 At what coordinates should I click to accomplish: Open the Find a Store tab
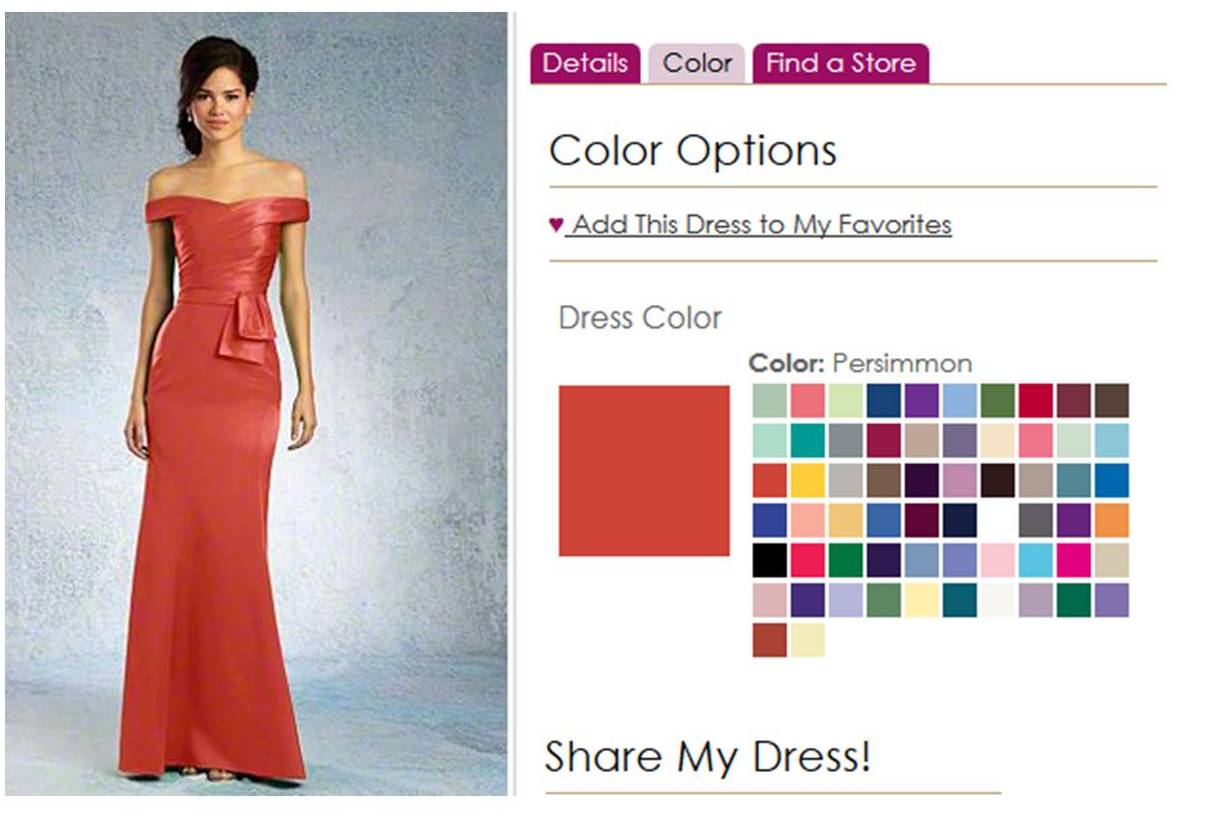pos(841,63)
